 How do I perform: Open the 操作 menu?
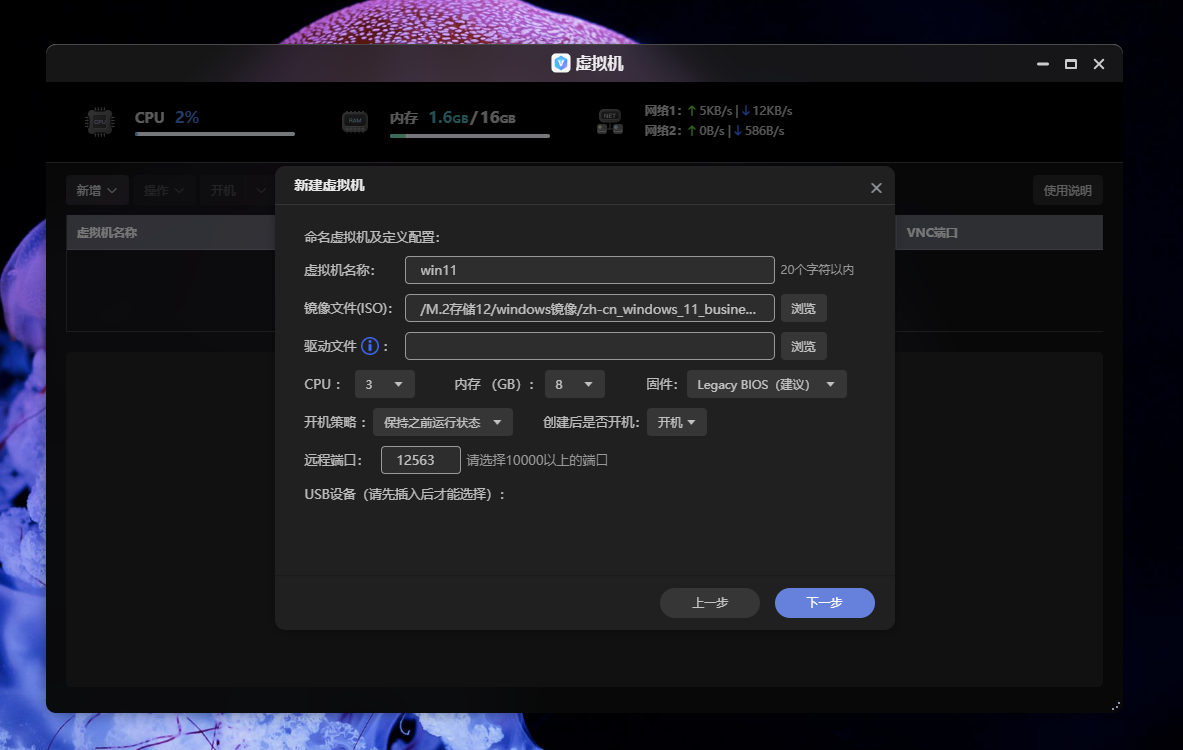[x=164, y=189]
